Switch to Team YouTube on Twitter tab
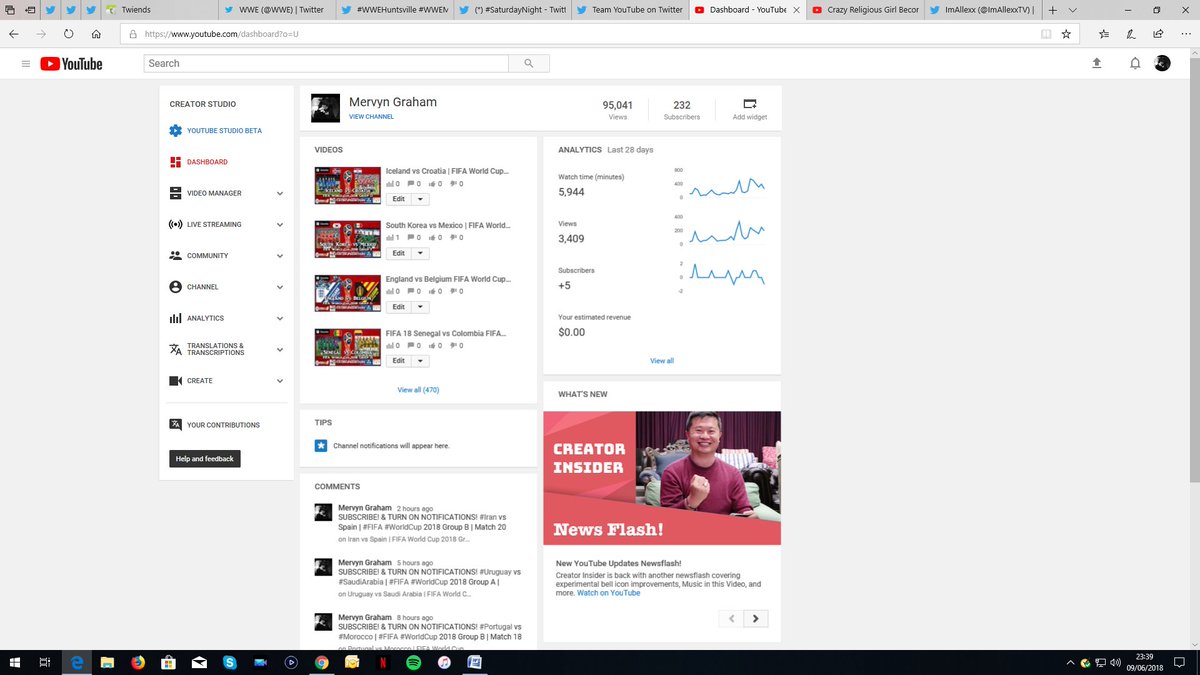The height and width of the screenshot is (675, 1200). coord(630,9)
